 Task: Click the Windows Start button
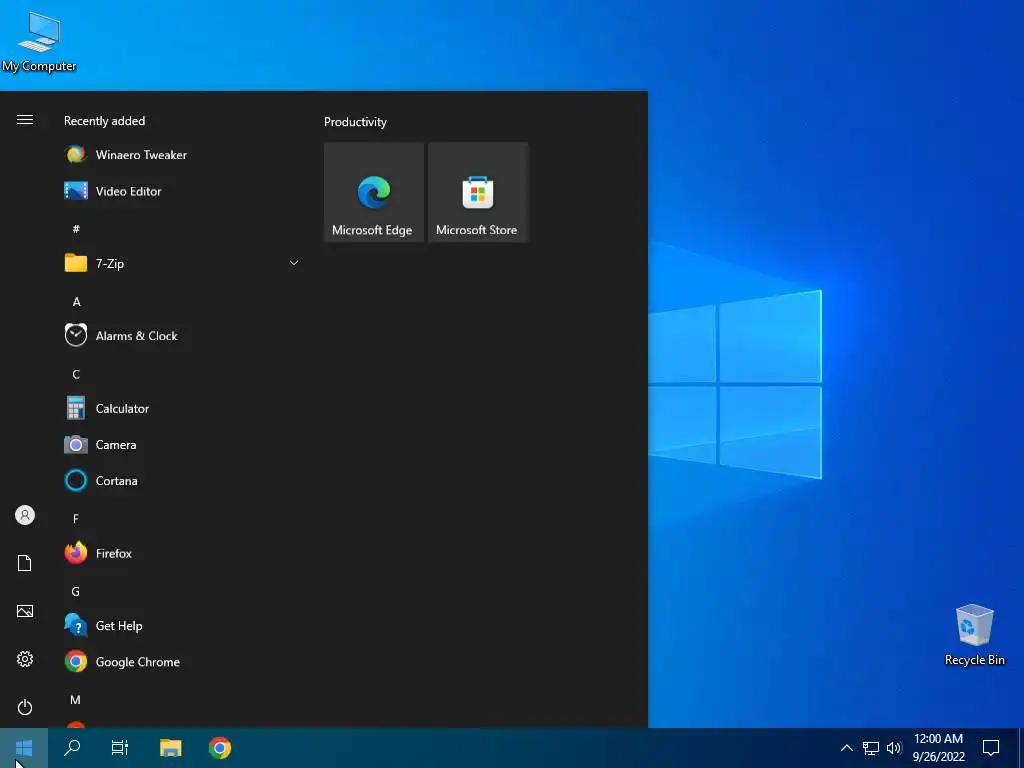[x=24, y=748]
